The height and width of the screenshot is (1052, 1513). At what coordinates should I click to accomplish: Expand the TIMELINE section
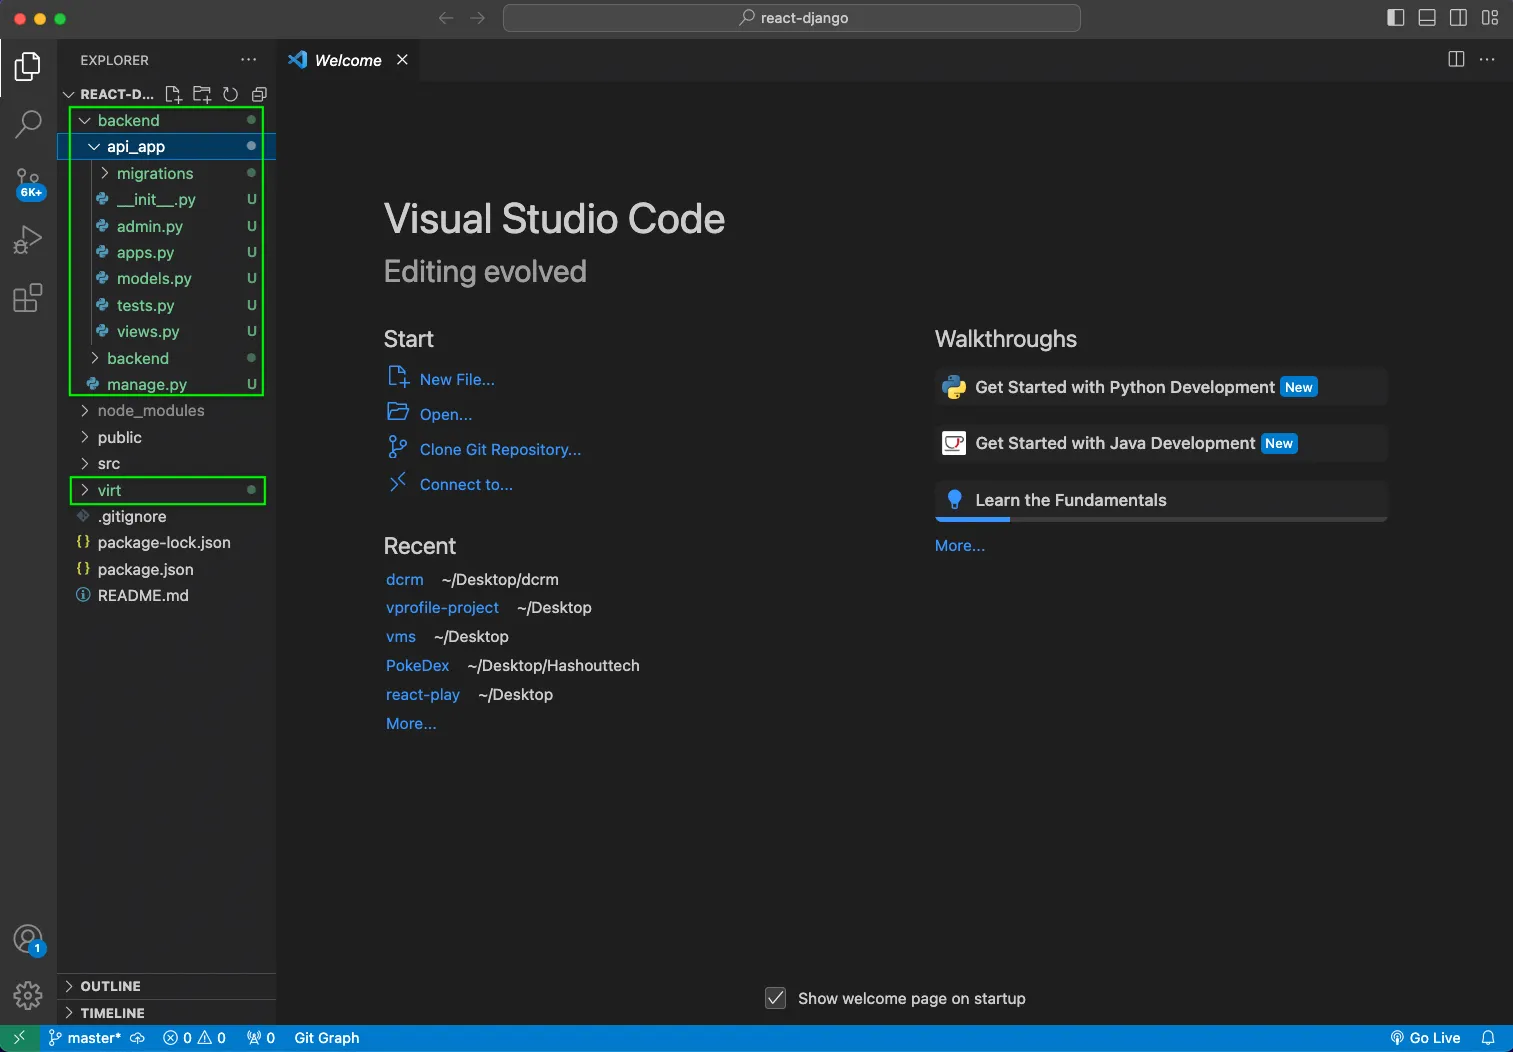[x=166, y=1013]
